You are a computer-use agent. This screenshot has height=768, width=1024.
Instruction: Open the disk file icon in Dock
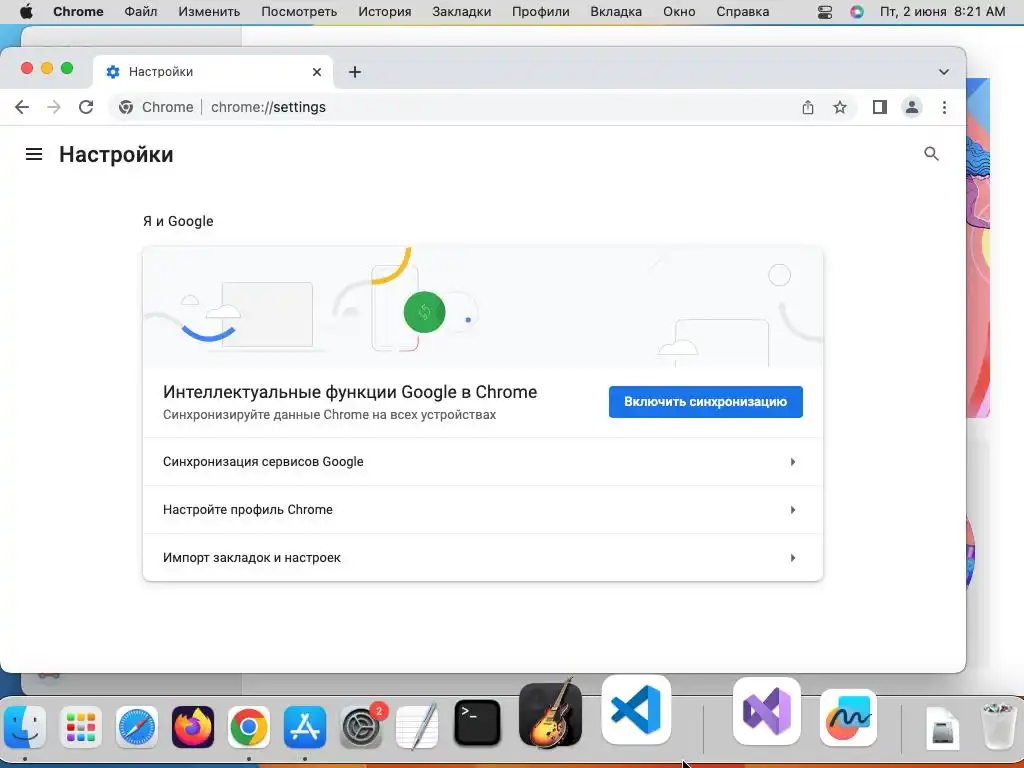[943, 728]
